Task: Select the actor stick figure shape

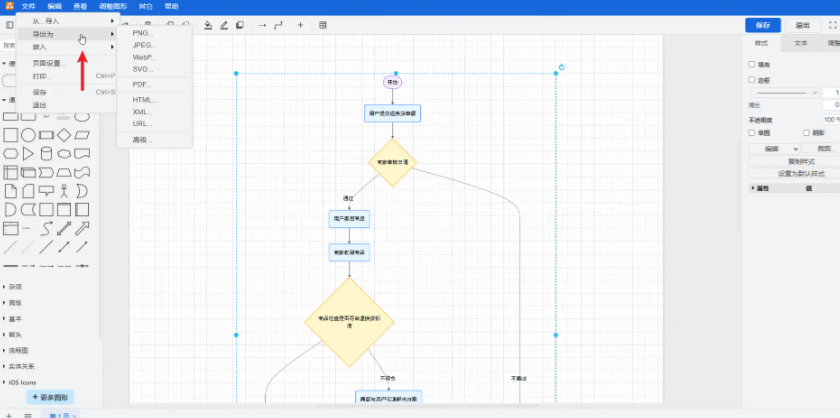Action: coord(64,190)
